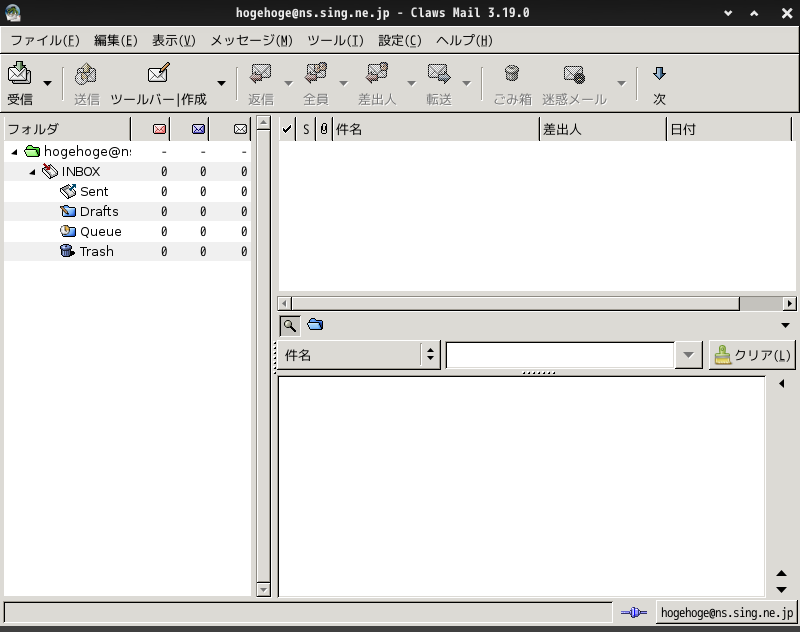Click the 転送 (forward) toolbar icon
The width and height of the screenshot is (800, 632).
[x=439, y=73]
